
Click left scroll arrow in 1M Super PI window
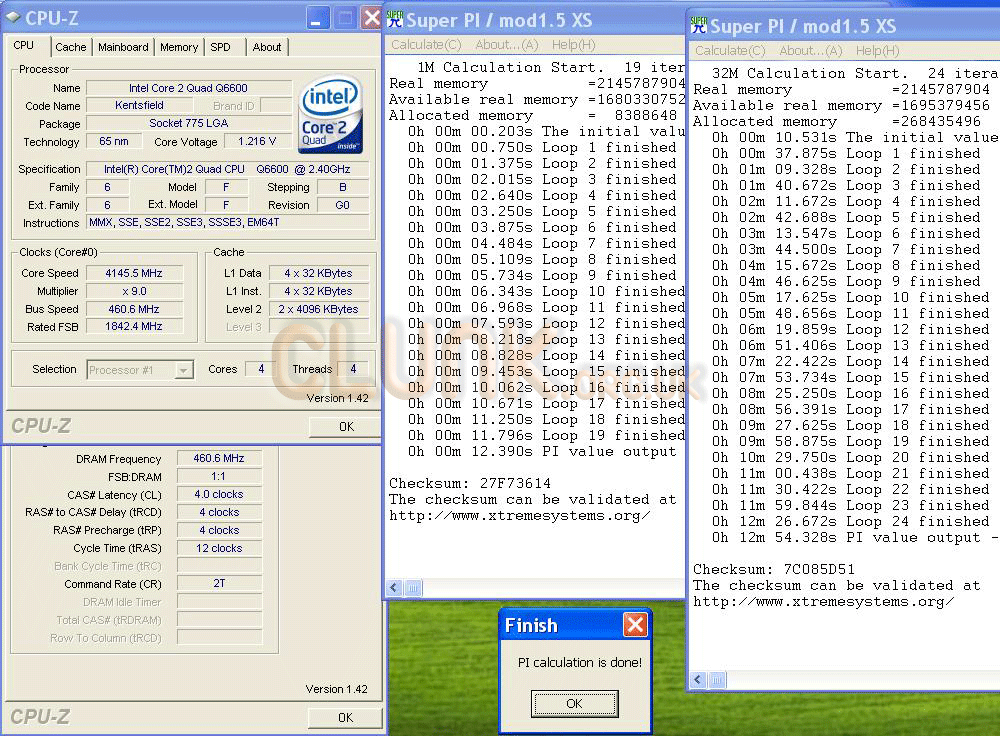point(394,587)
